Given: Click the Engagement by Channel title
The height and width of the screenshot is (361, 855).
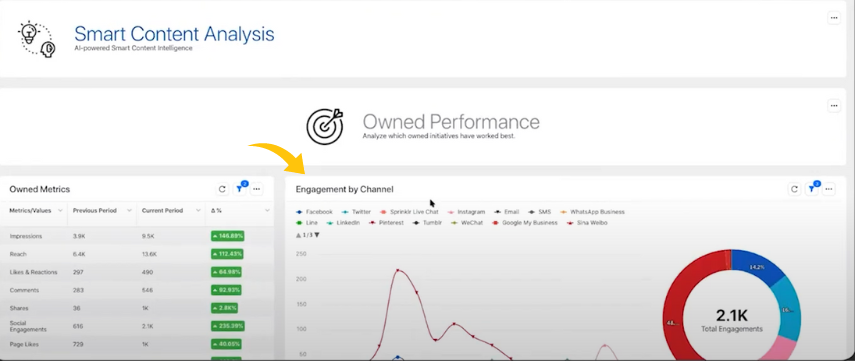Looking at the screenshot, I should [x=344, y=189].
